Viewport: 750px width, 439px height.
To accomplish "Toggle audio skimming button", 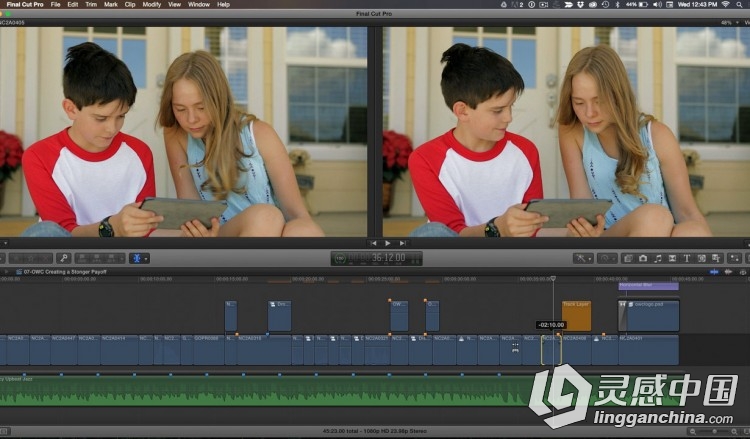I will [728, 272].
